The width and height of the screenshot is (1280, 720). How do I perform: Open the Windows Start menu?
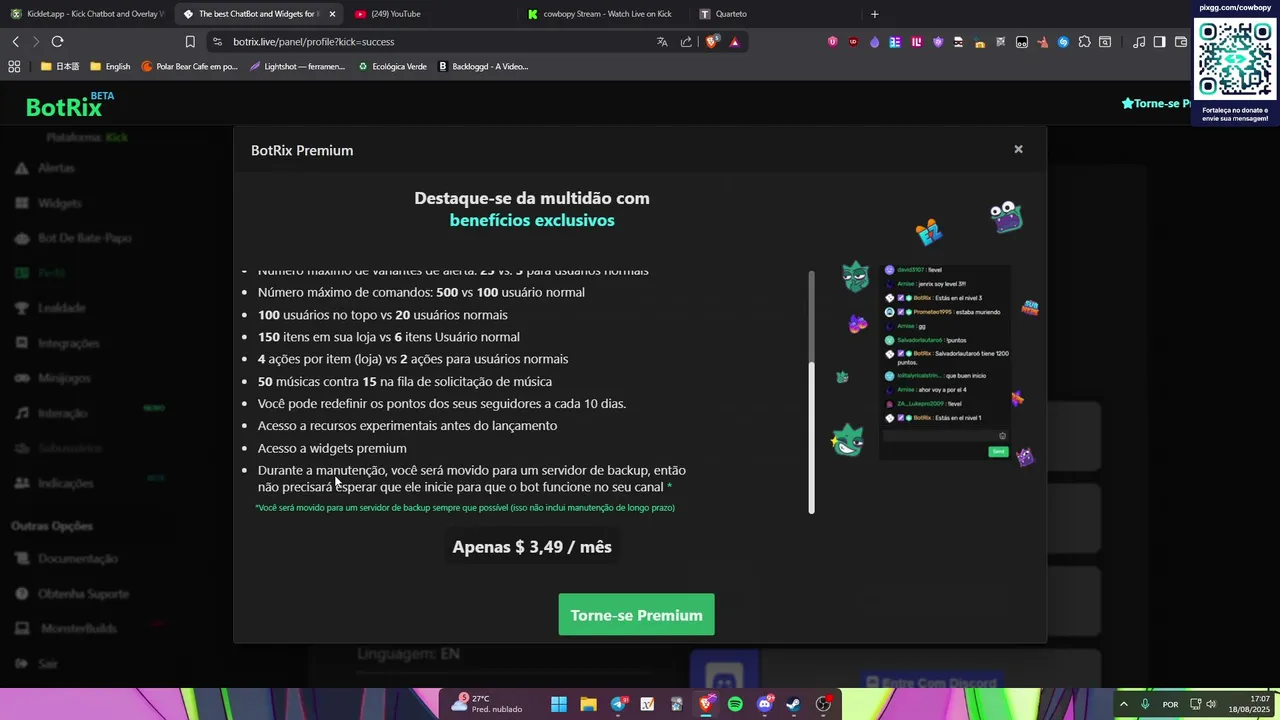point(559,704)
